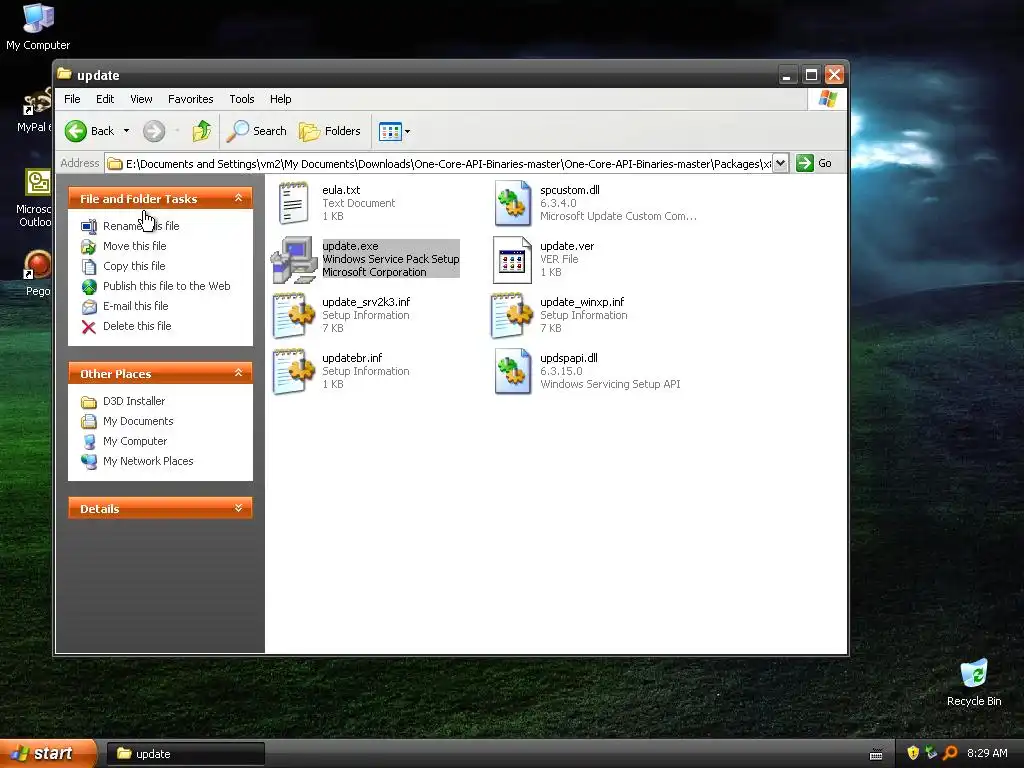Click Move this file link

point(135,246)
